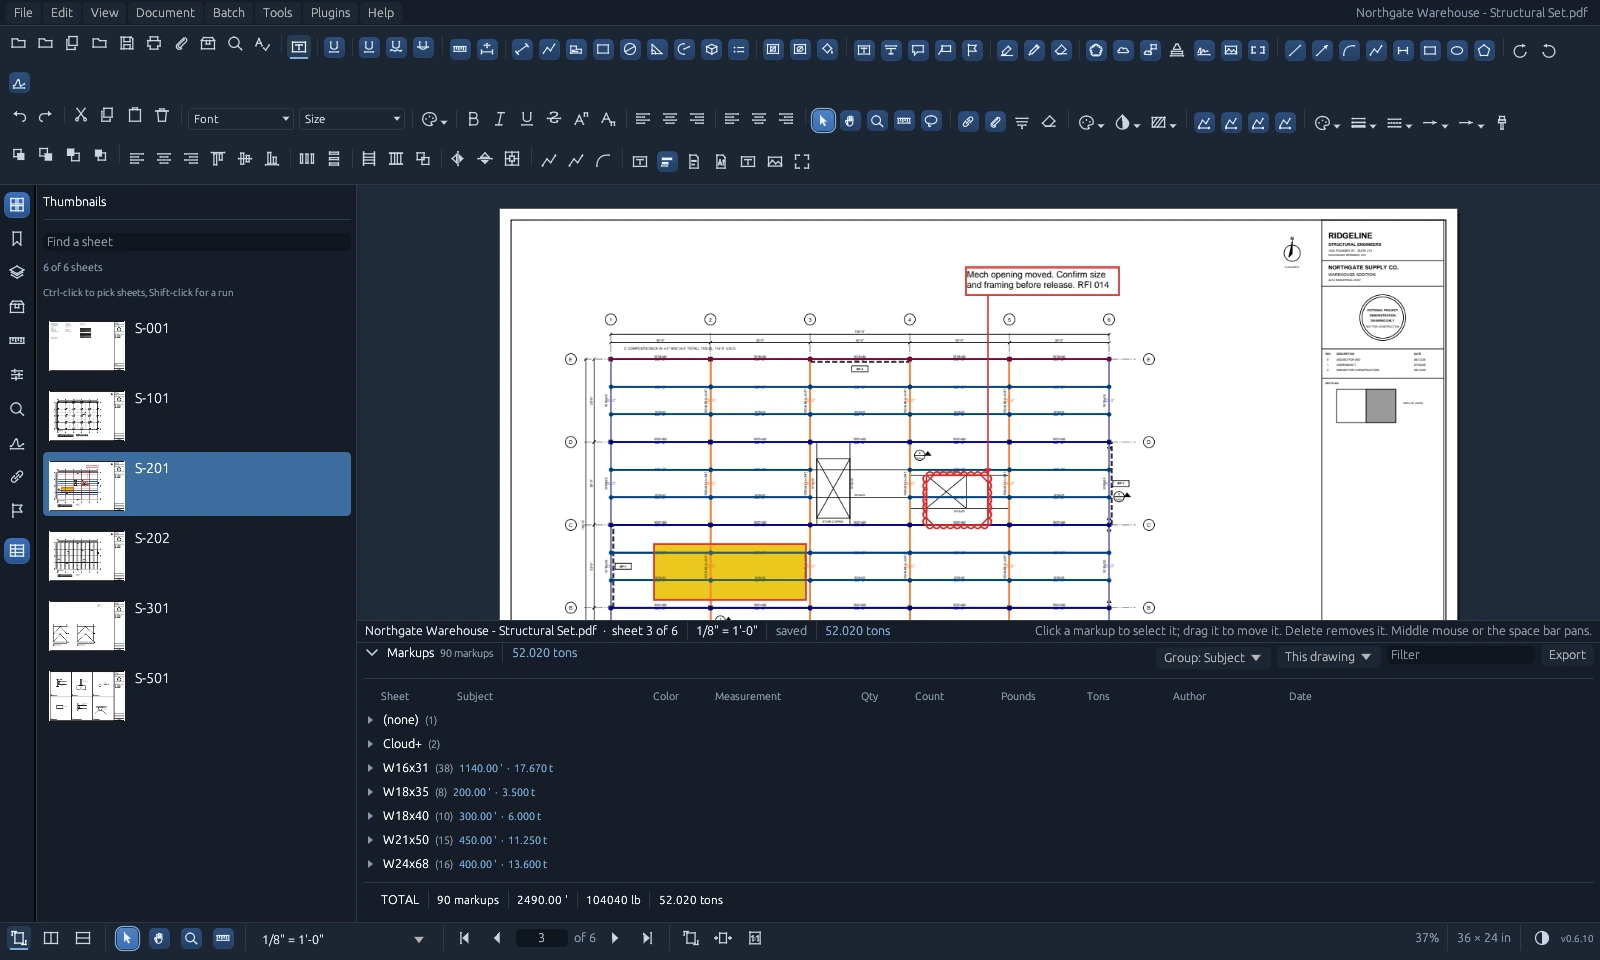Toggle underline text formatting
1600x960 pixels.
click(527, 119)
